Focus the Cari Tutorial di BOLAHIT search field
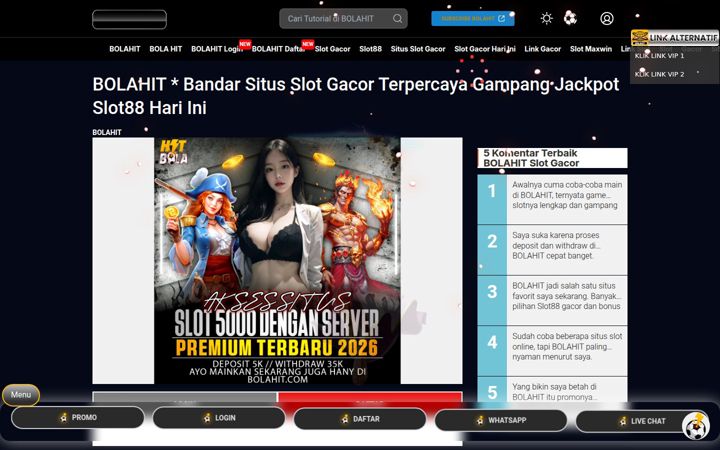720x450 pixels. coord(343,18)
